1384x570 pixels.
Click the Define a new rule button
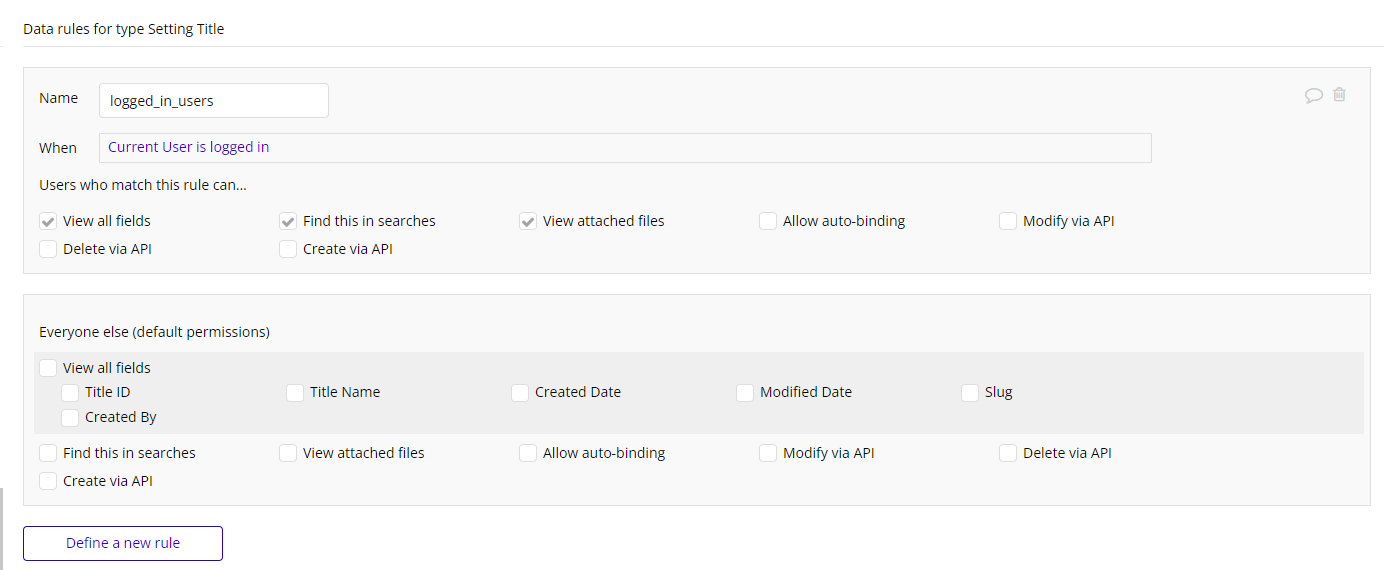tap(123, 543)
